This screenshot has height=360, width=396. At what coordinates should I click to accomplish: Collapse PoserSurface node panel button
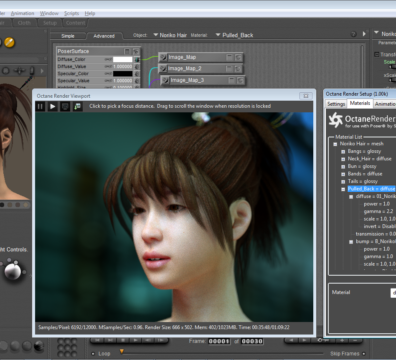click(127, 51)
